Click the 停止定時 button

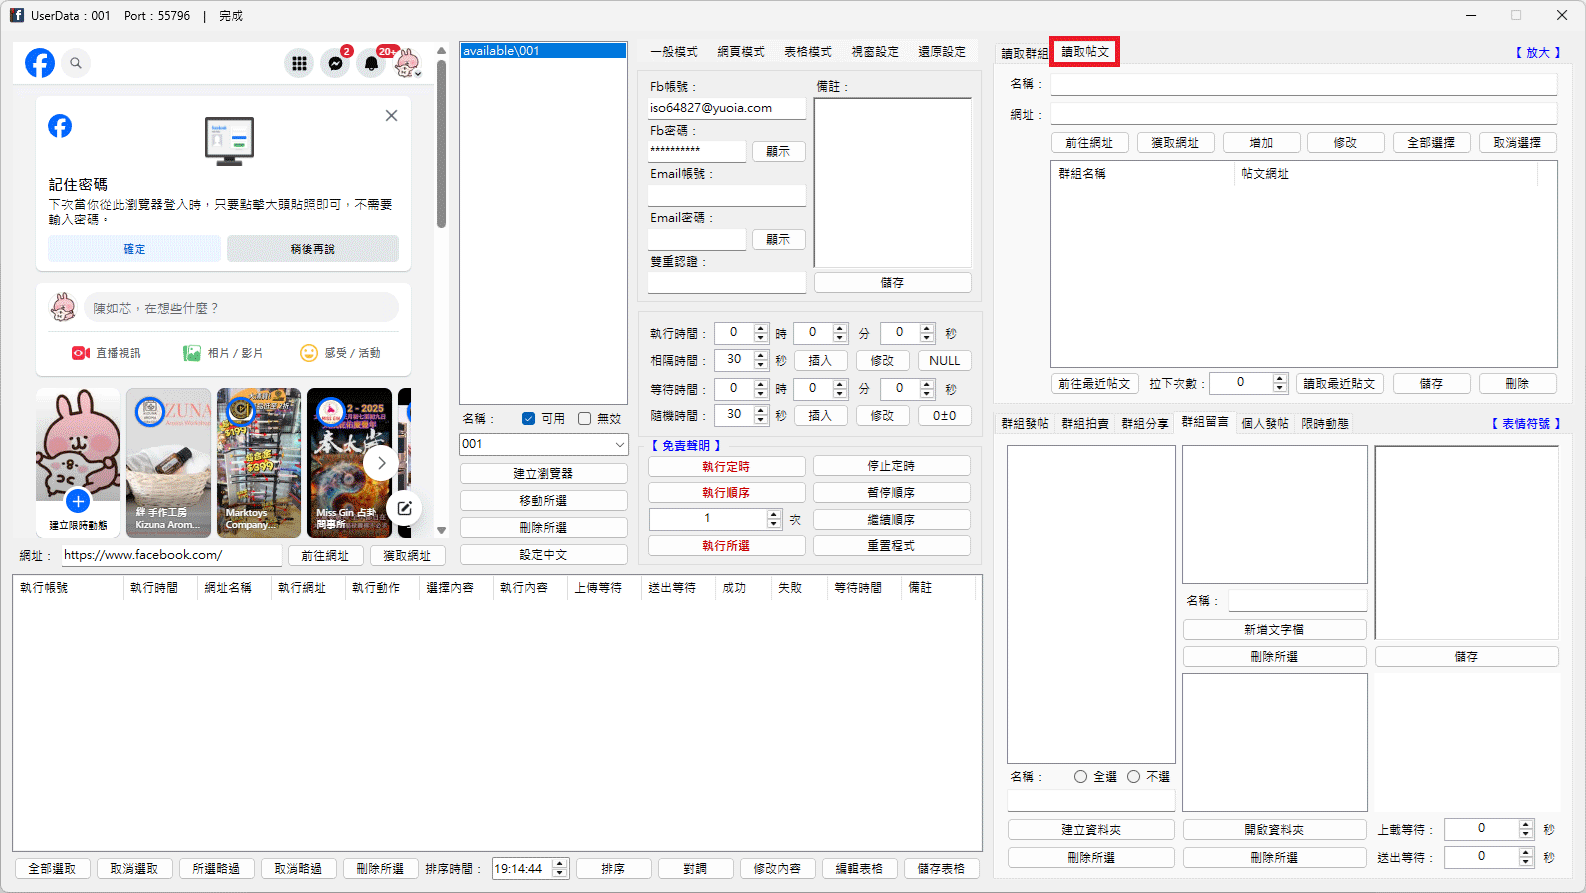(x=891, y=466)
